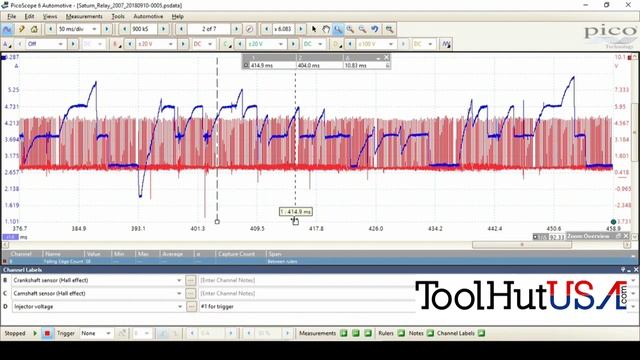The image size is (640, 360).
Task: Open channel B options button
Action: click(x=117, y=44)
